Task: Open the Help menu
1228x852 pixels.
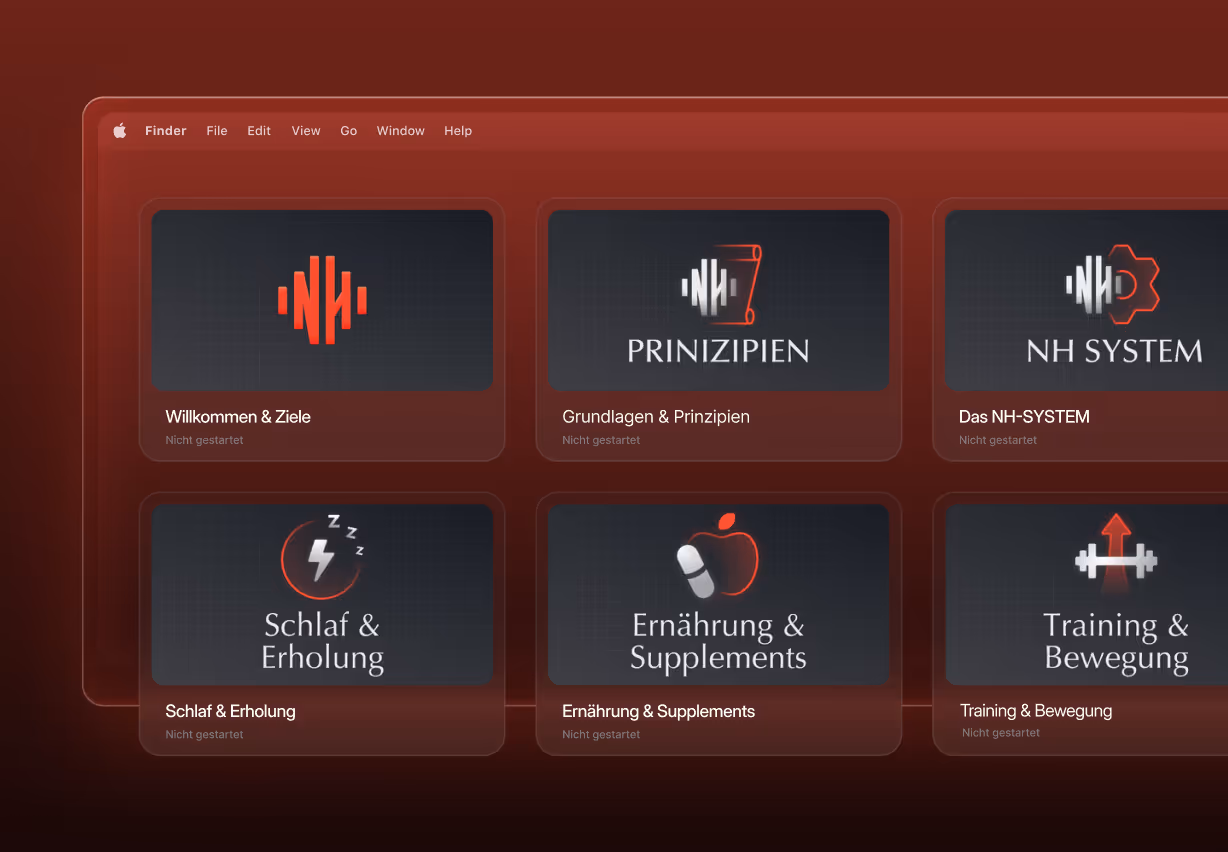Action: (458, 131)
